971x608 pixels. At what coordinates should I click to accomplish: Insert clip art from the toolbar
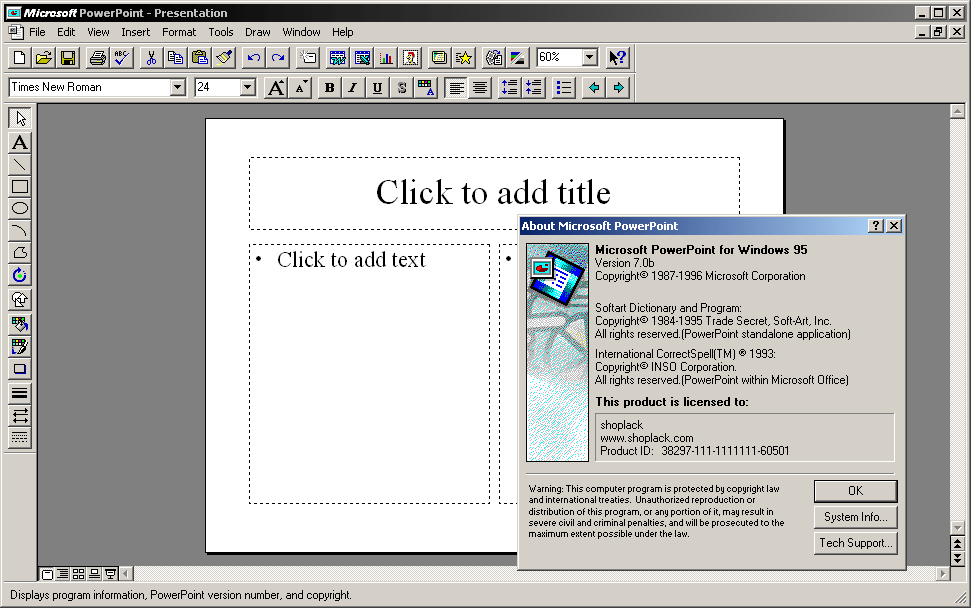[x=410, y=58]
